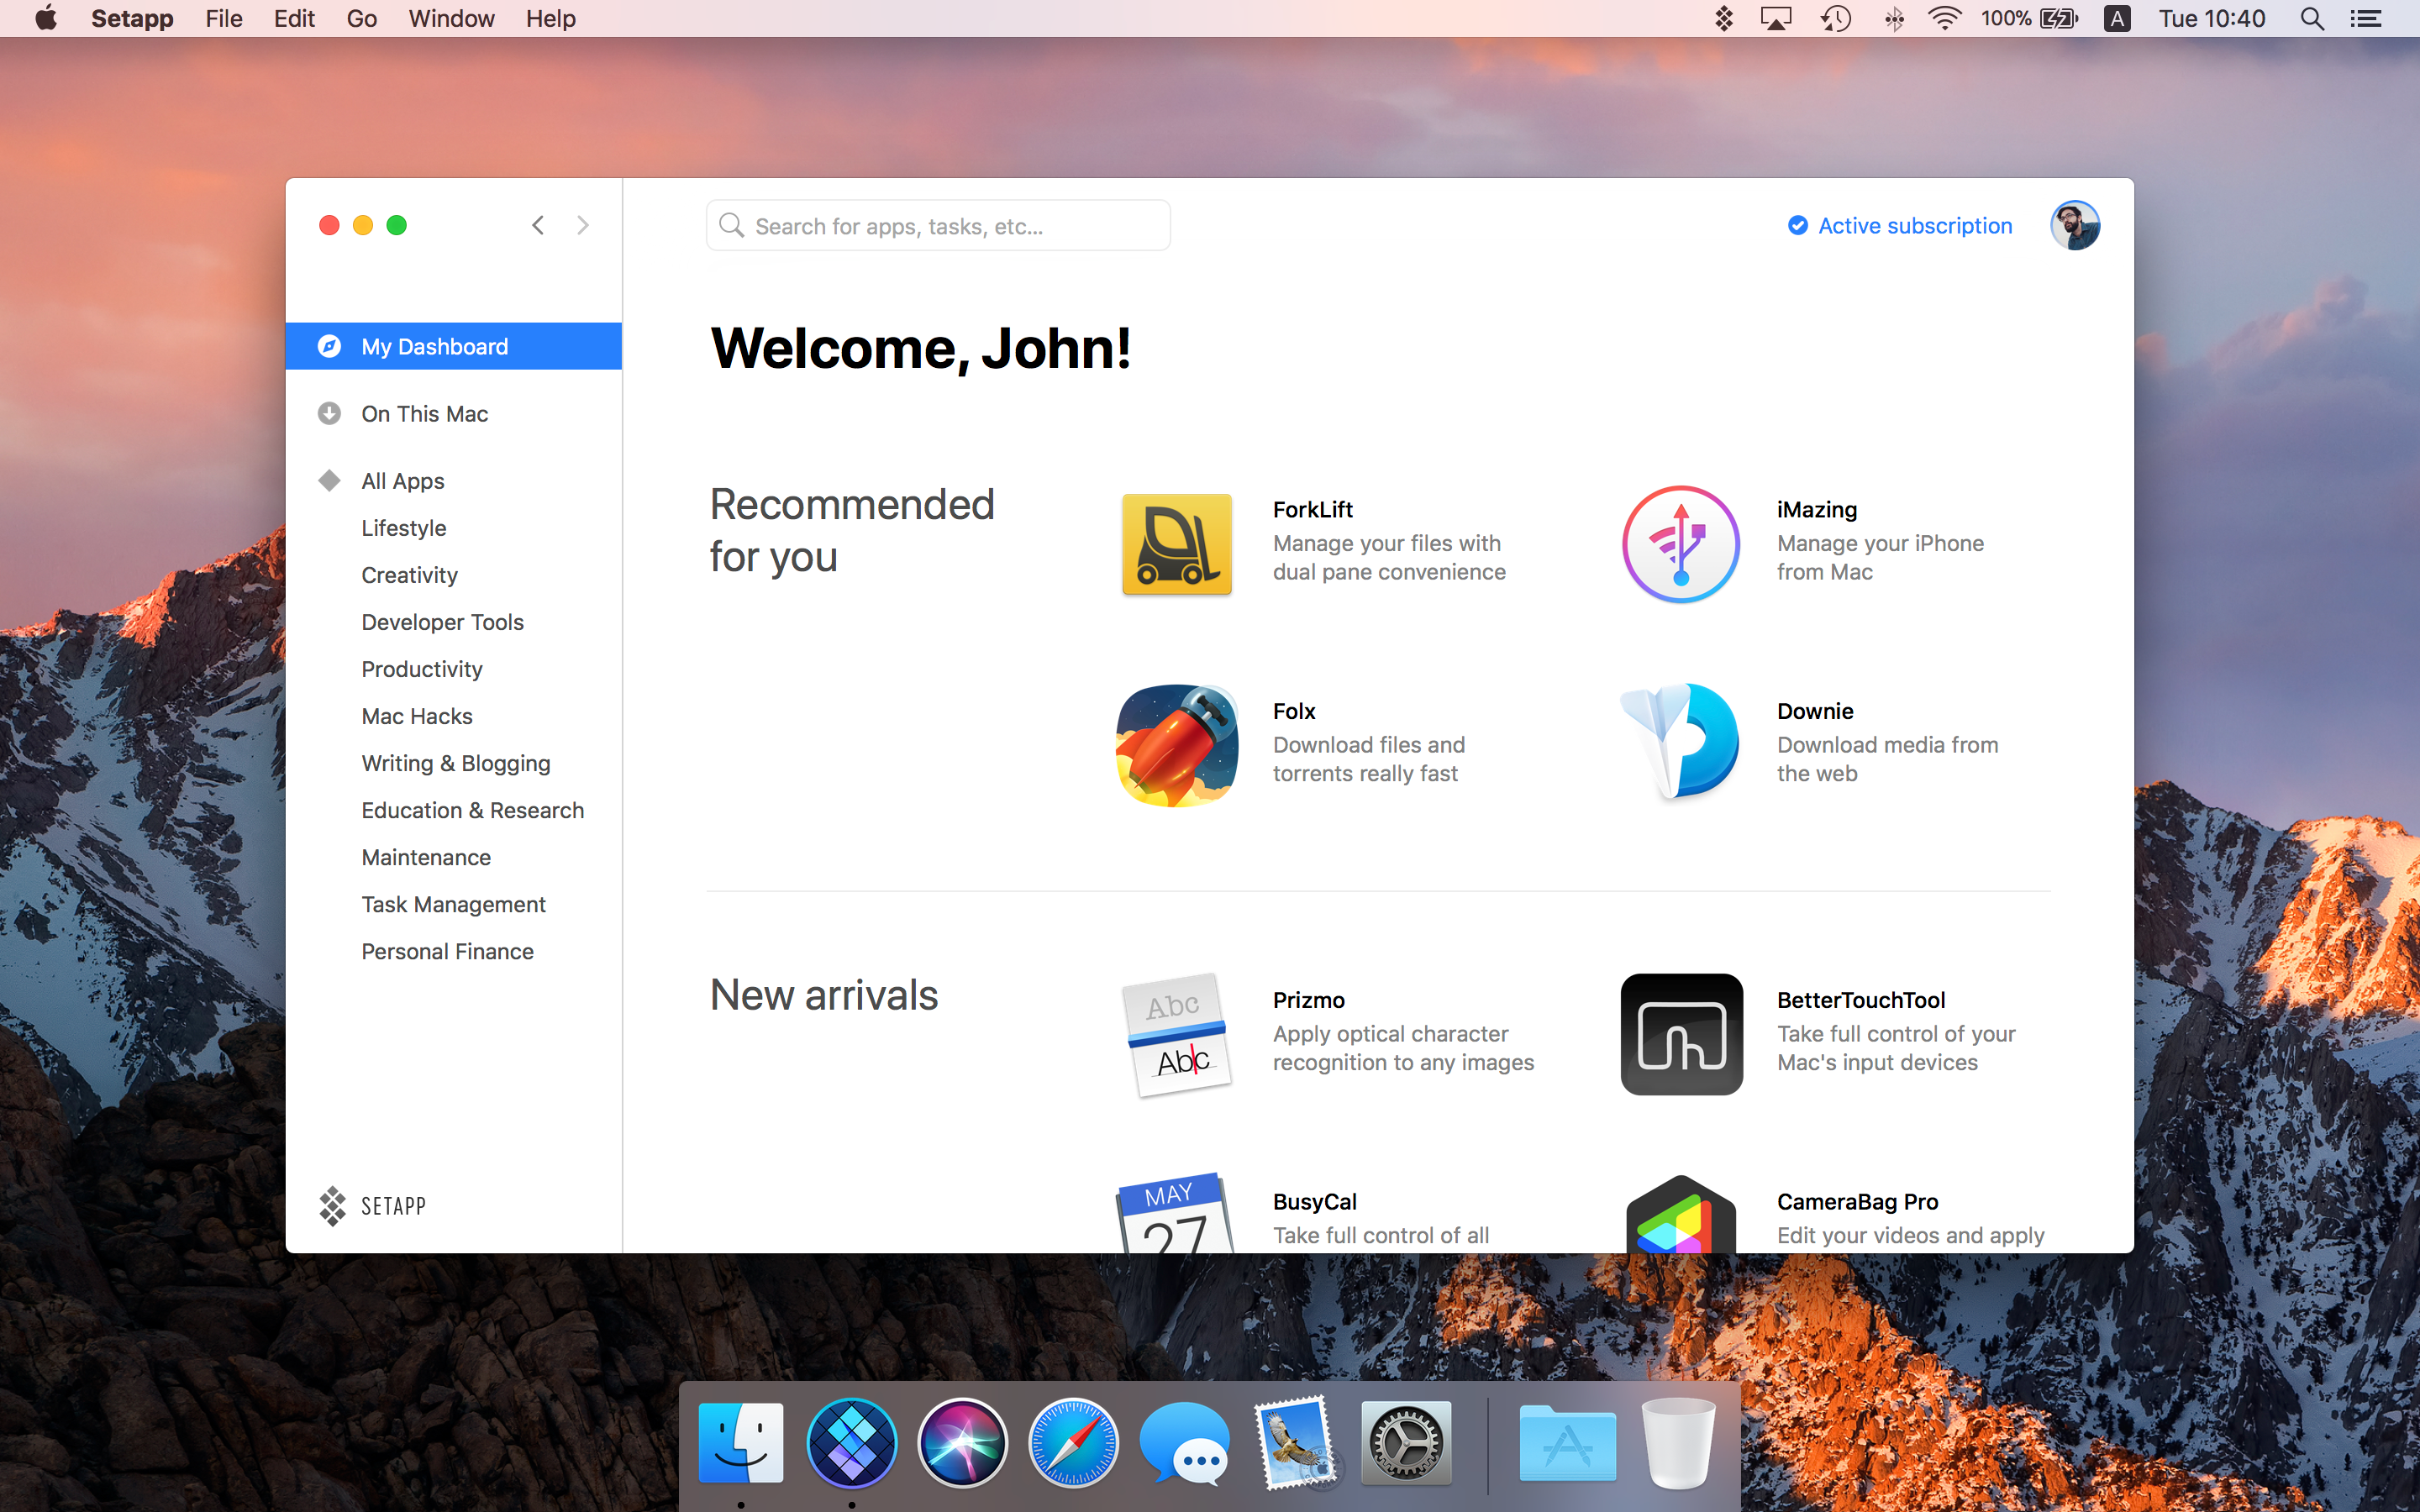Screen dimensions: 2420x1512
Task: Go back with the left chevron
Action: pyautogui.click(x=538, y=226)
